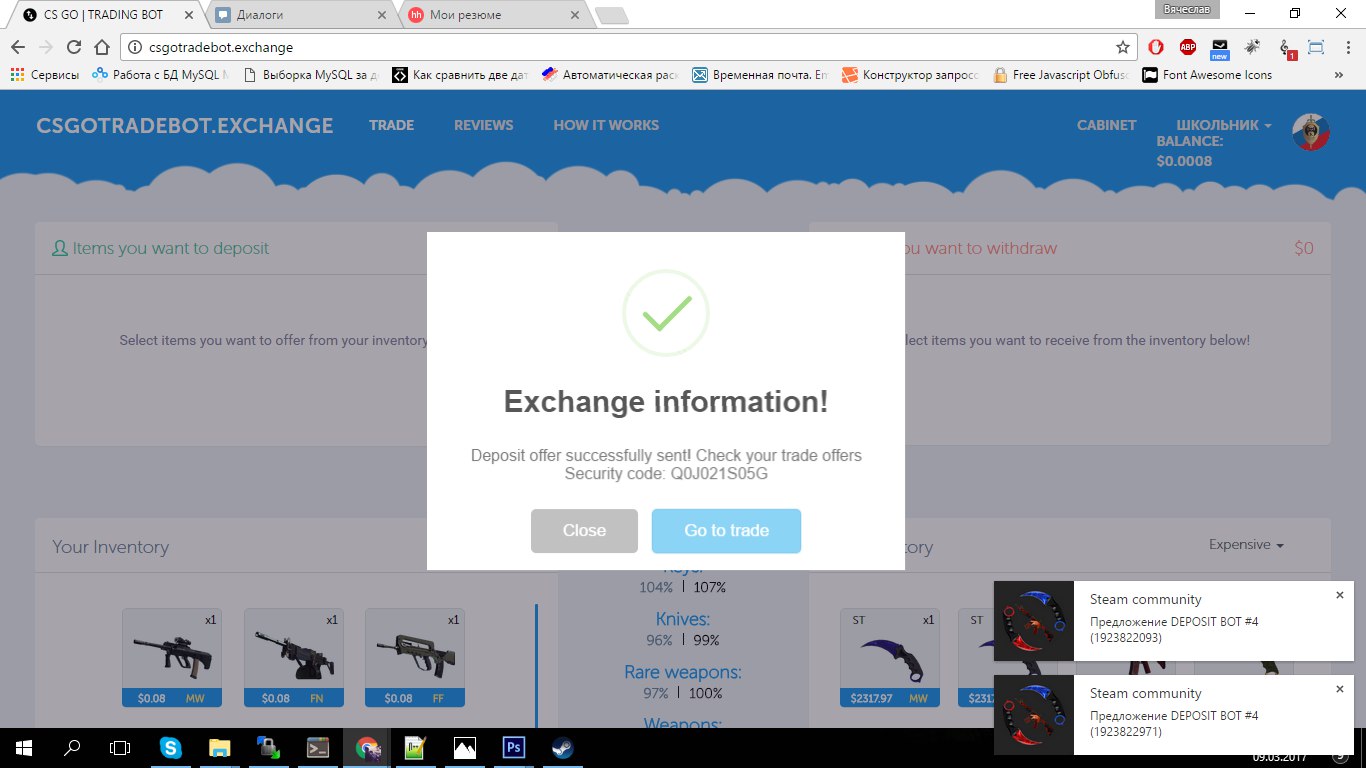Launch Photoshop from the taskbar

(x=514, y=747)
